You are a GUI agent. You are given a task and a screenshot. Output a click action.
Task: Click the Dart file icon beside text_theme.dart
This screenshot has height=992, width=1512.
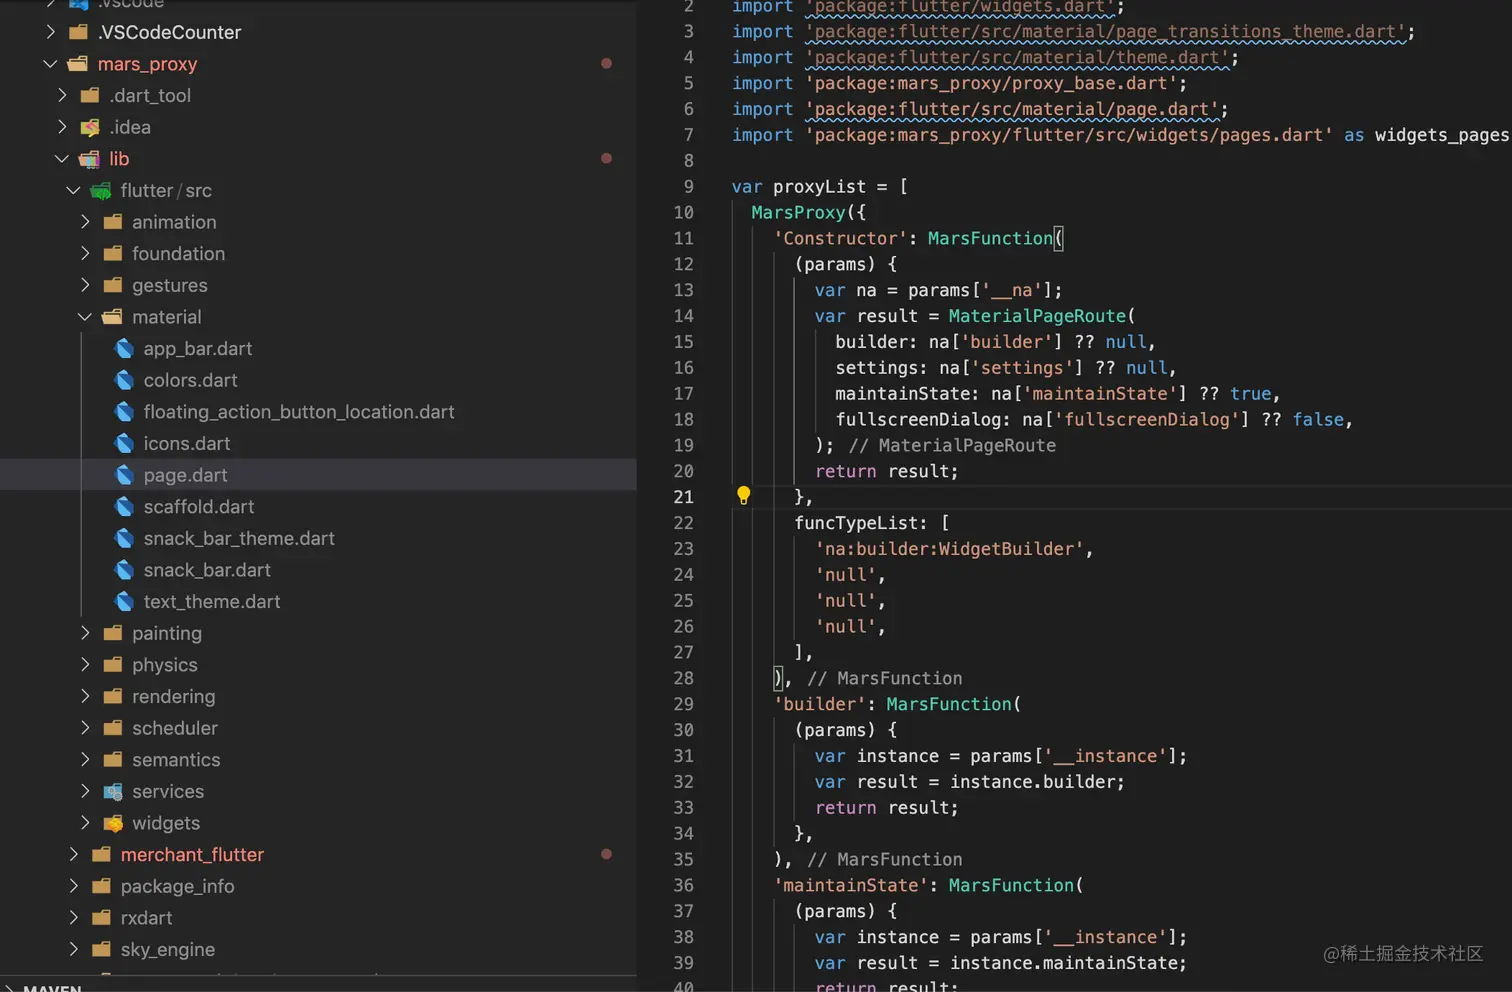click(x=124, y=602)
